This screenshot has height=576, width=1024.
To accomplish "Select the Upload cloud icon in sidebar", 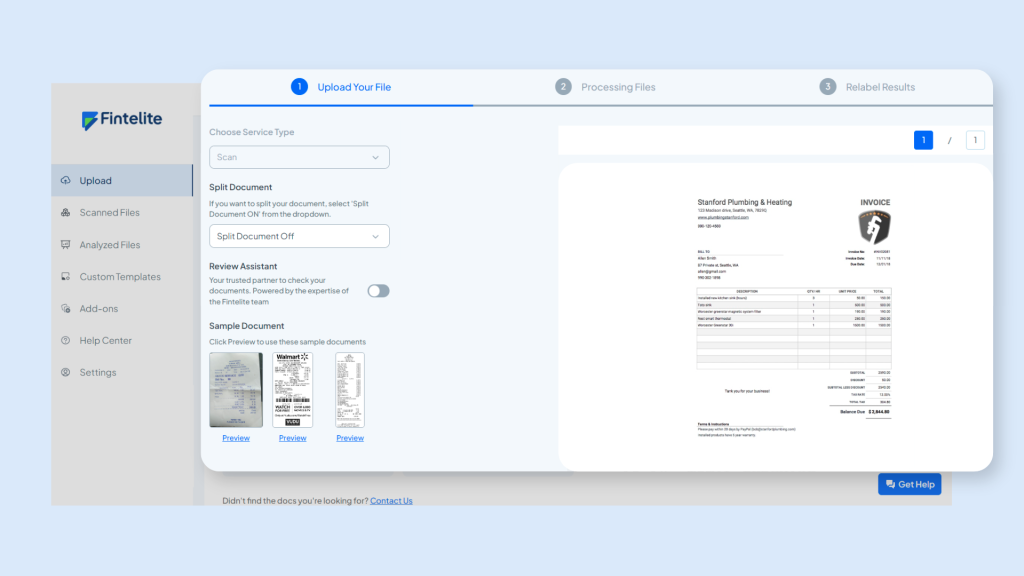I will [66, 181].
